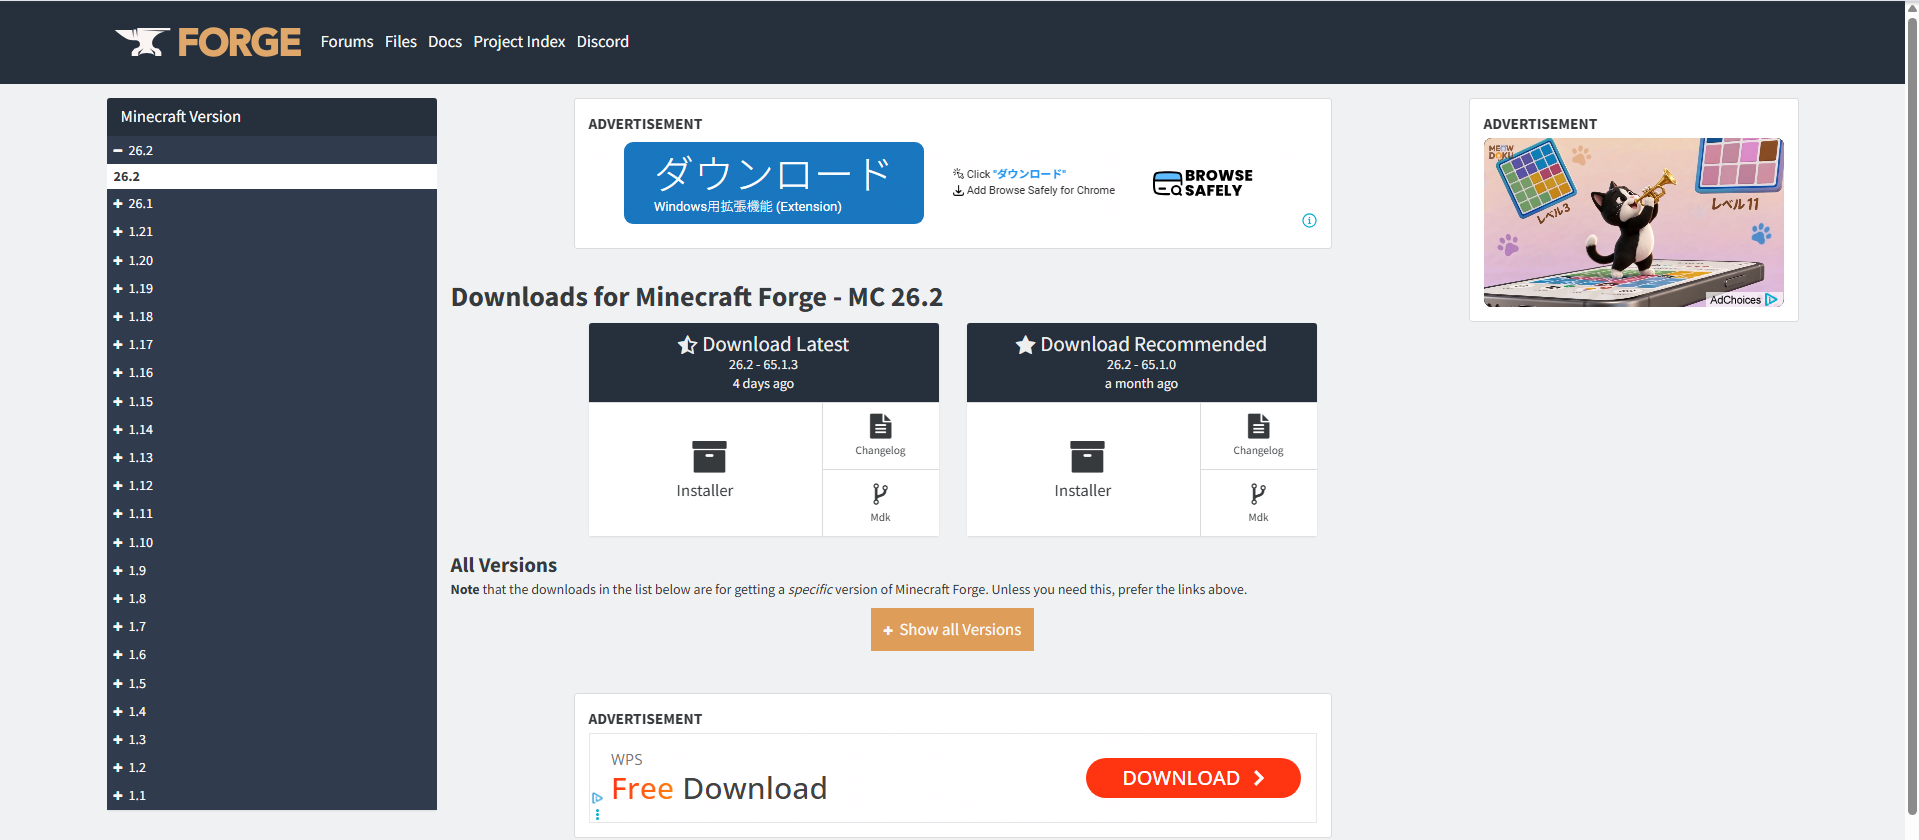This screenshot has width=1919, height=840.
Task: Click the Forge anvil logo
Action: coord(208,42)
